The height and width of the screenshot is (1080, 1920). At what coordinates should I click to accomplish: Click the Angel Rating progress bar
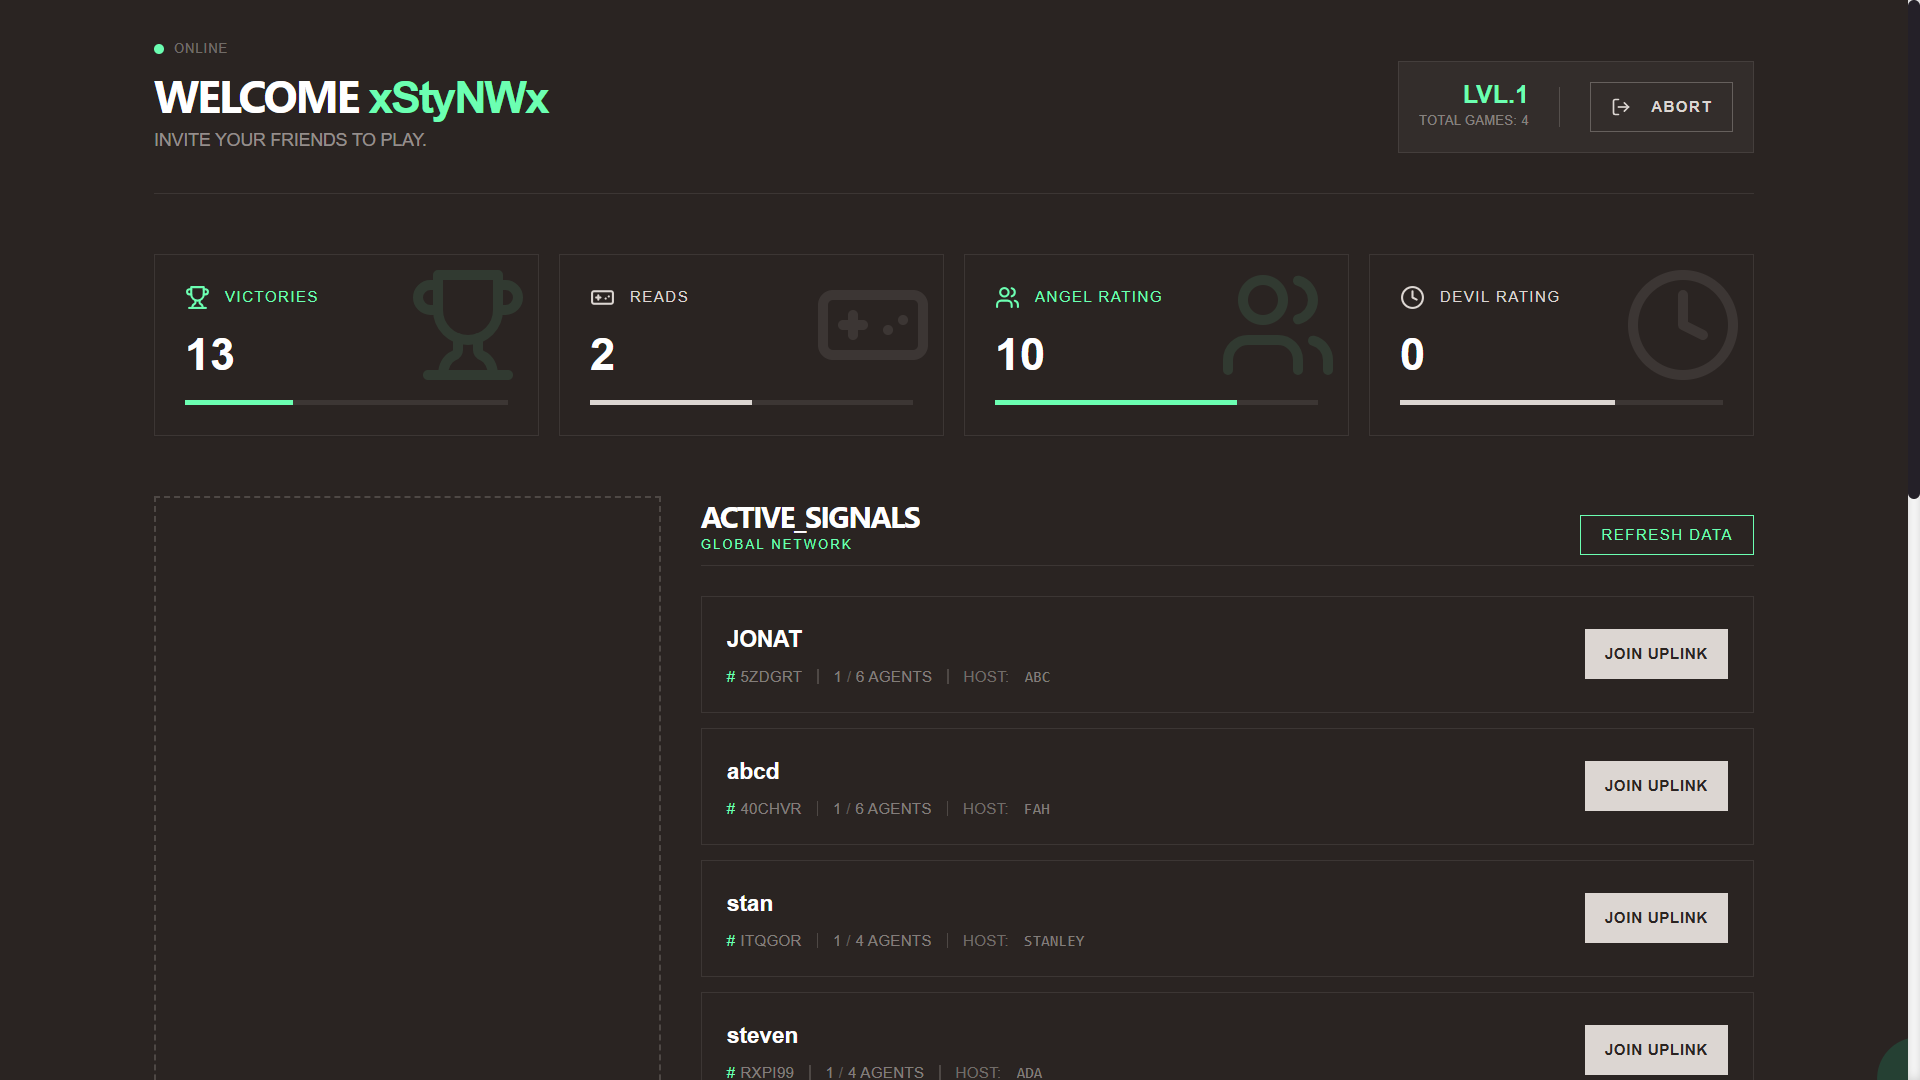pos(1156,402)
